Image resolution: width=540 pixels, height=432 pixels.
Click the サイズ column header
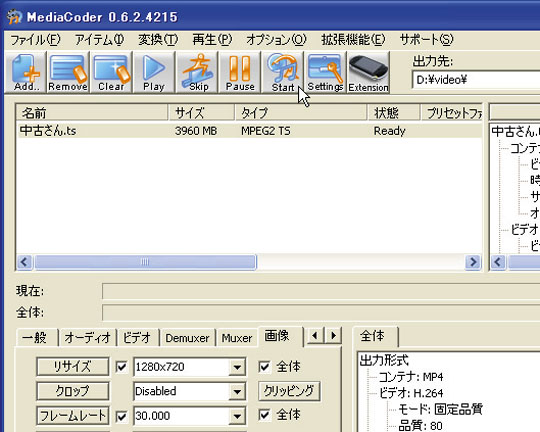pos(202,113)
